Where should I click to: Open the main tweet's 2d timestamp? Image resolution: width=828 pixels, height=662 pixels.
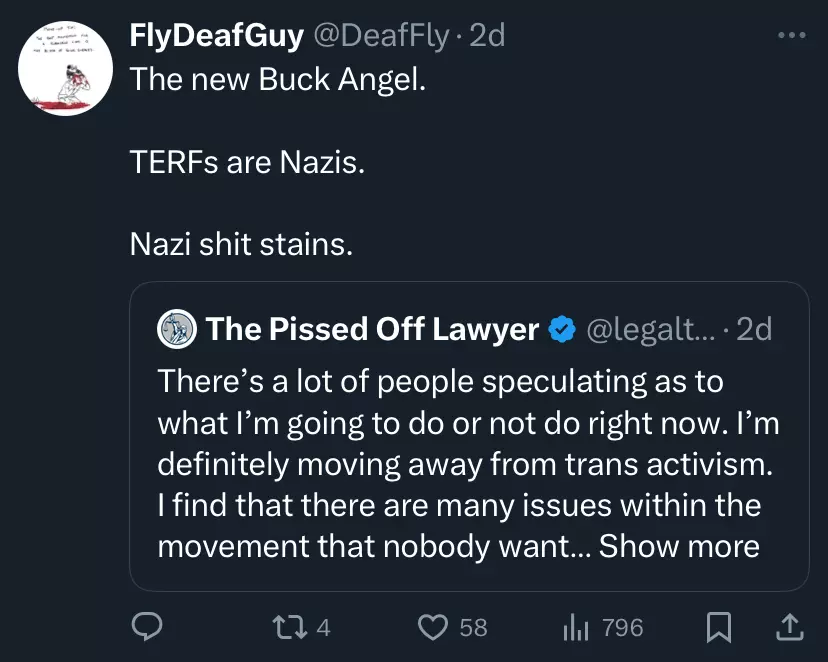click(x=487, y=36)
